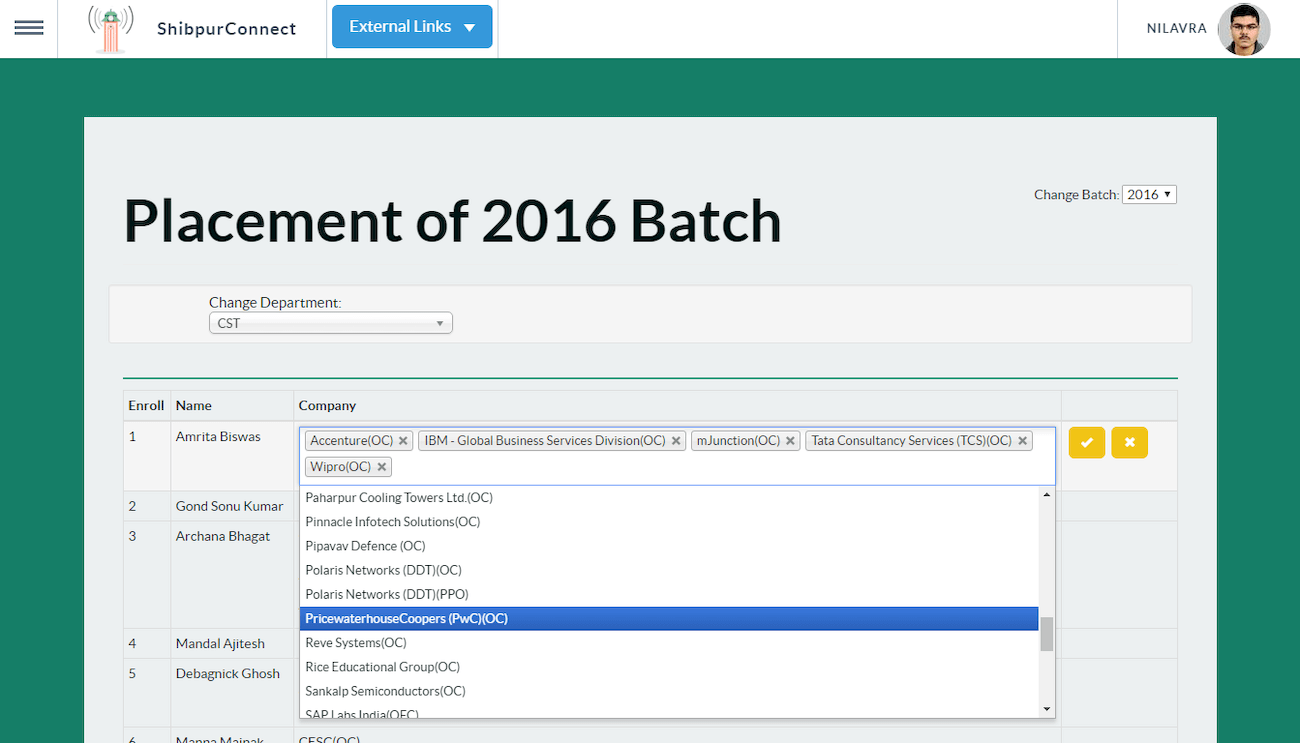Click the ShibpurConnect site title link
Image resolution: width=1300 pixels, height=743 pixels.
pos(226,29)
